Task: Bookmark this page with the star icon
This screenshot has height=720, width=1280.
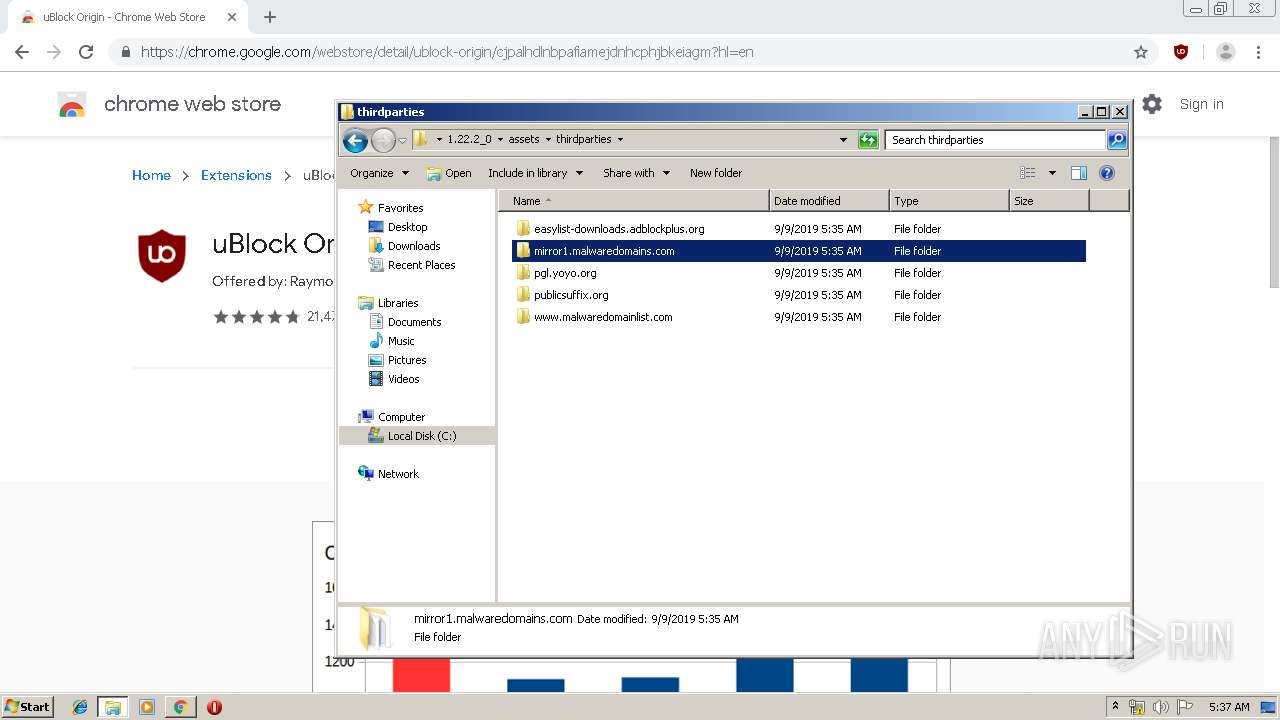Action: 1141,52
